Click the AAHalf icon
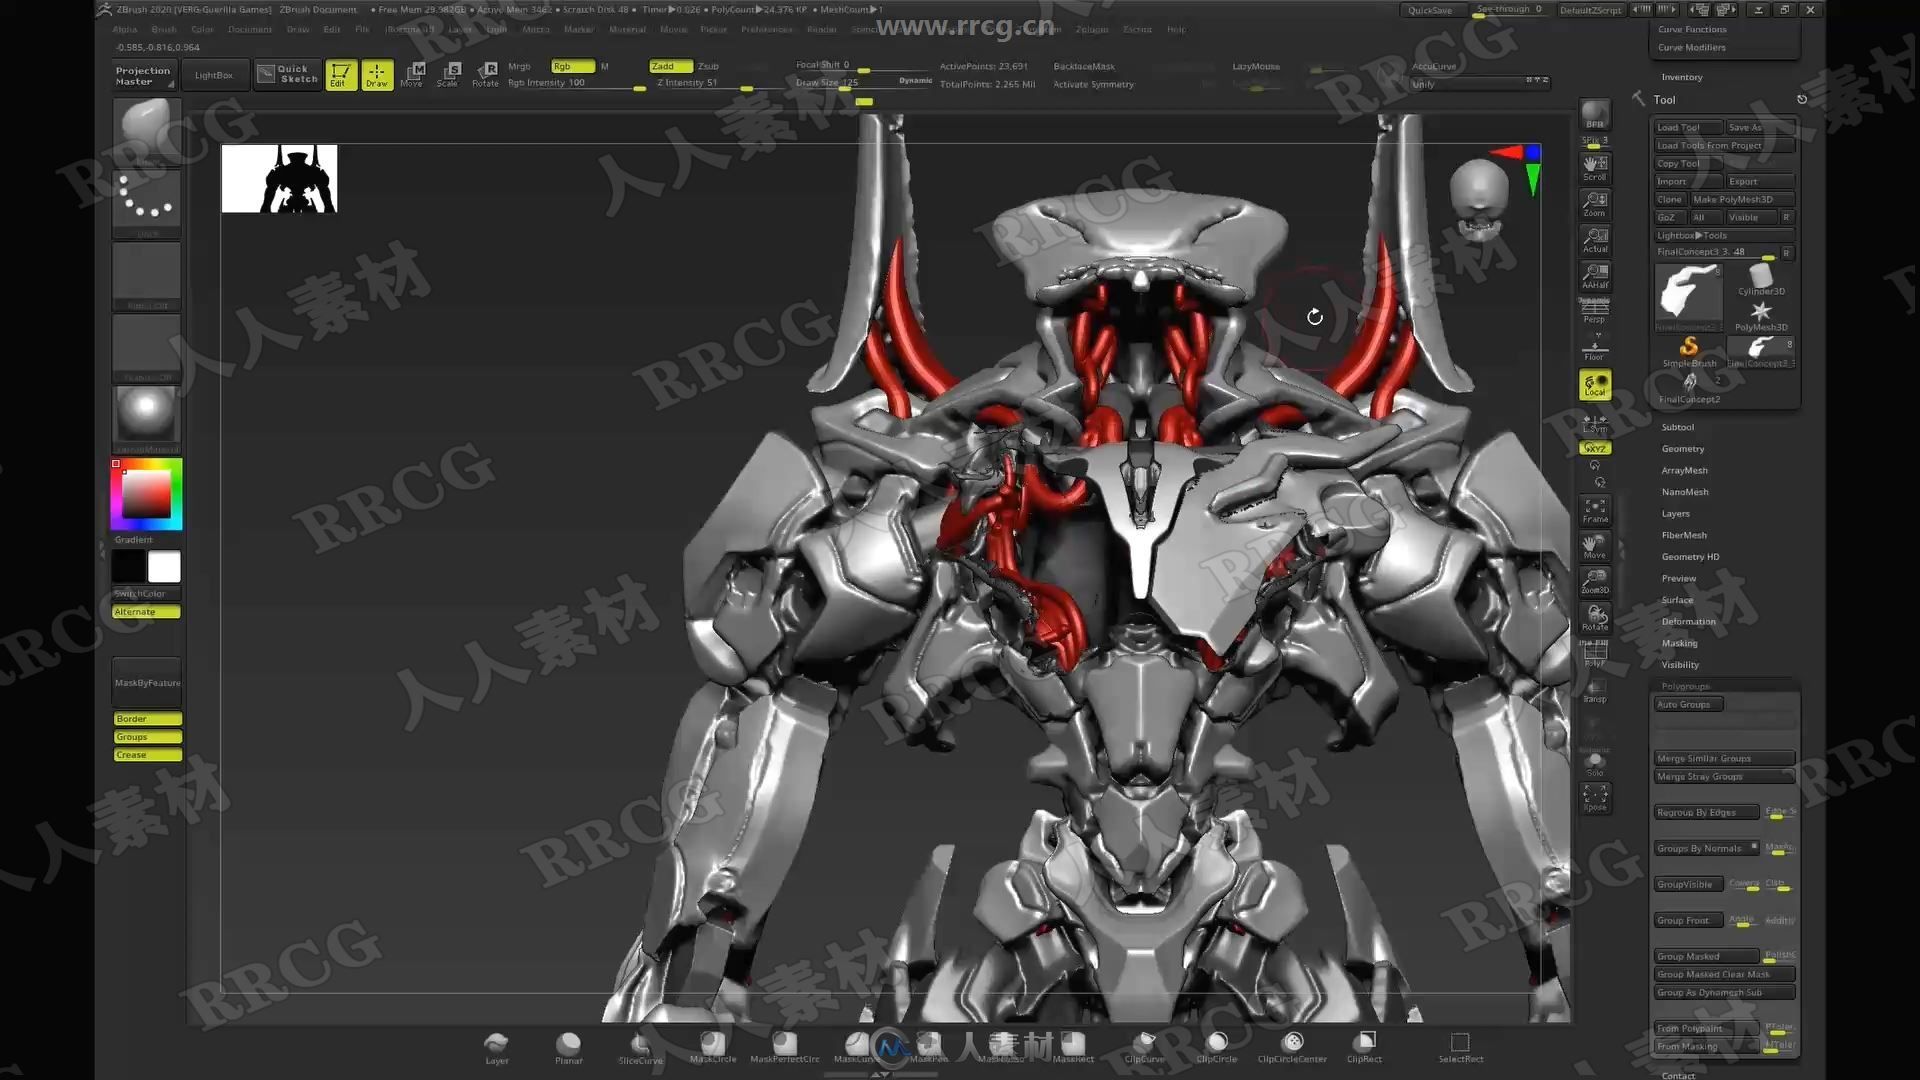The width and height of the screenshot is (1920, 1080). click(x=1595, y=276)
